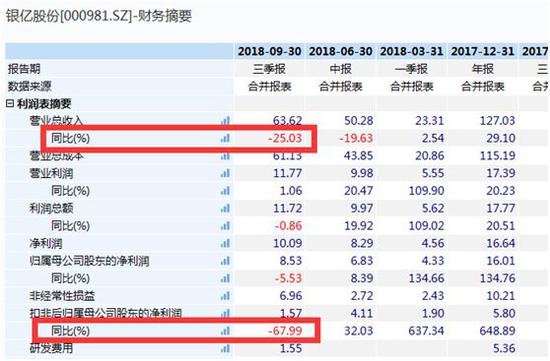Open chart icon for 研发费用 row
The width and height of the screenshot is (550, 361).
(225, 348)
